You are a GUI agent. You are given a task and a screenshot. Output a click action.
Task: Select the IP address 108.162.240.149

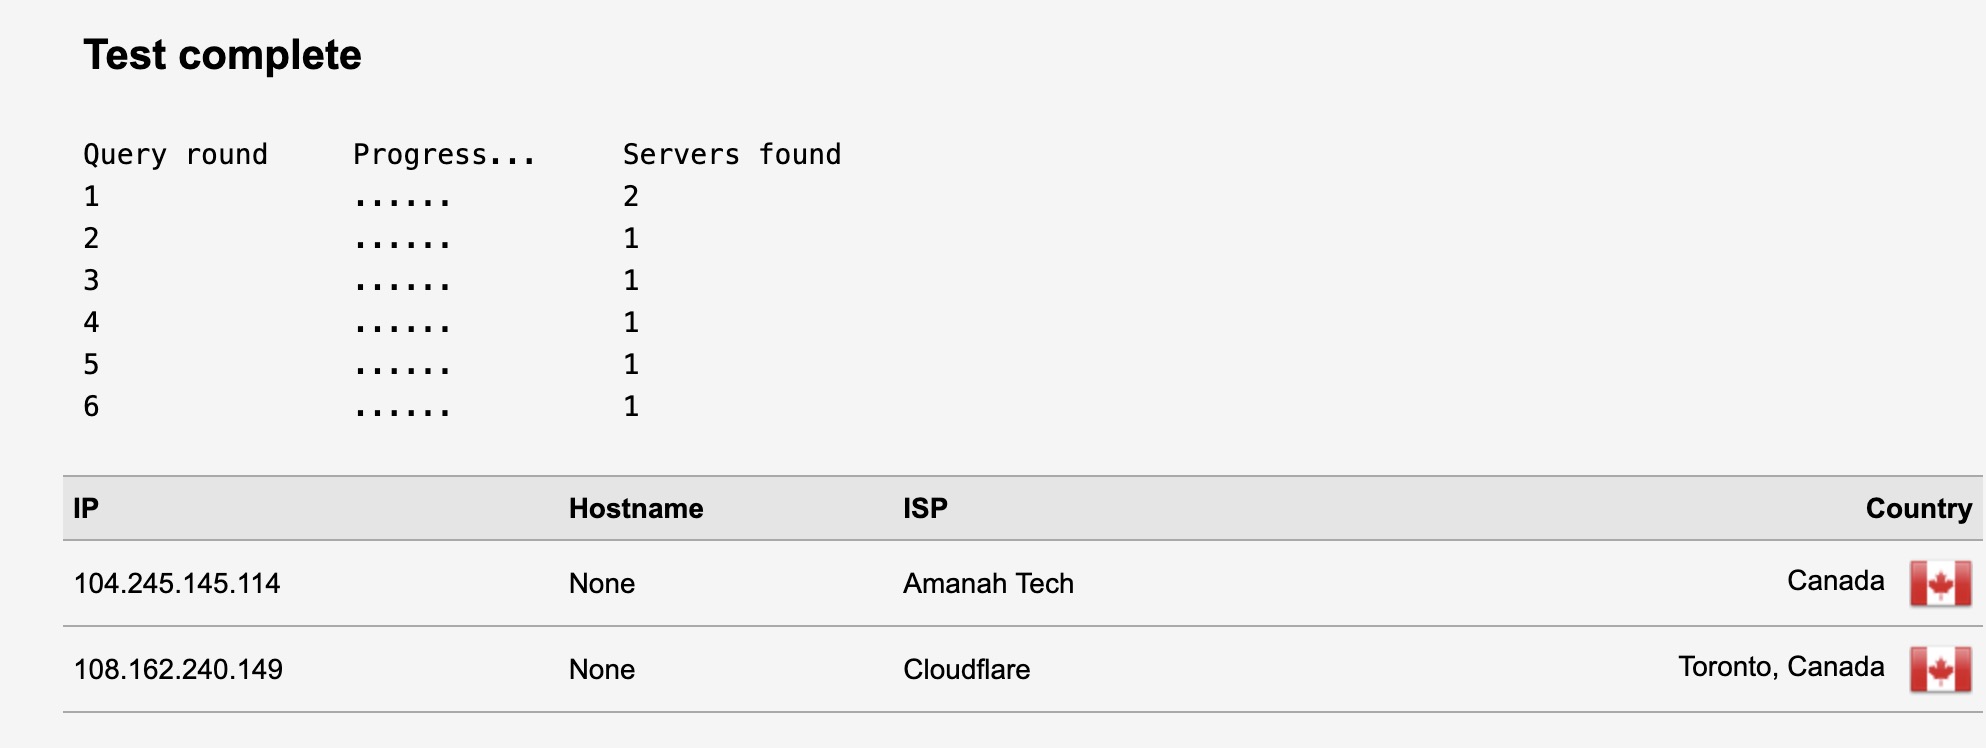178,670
